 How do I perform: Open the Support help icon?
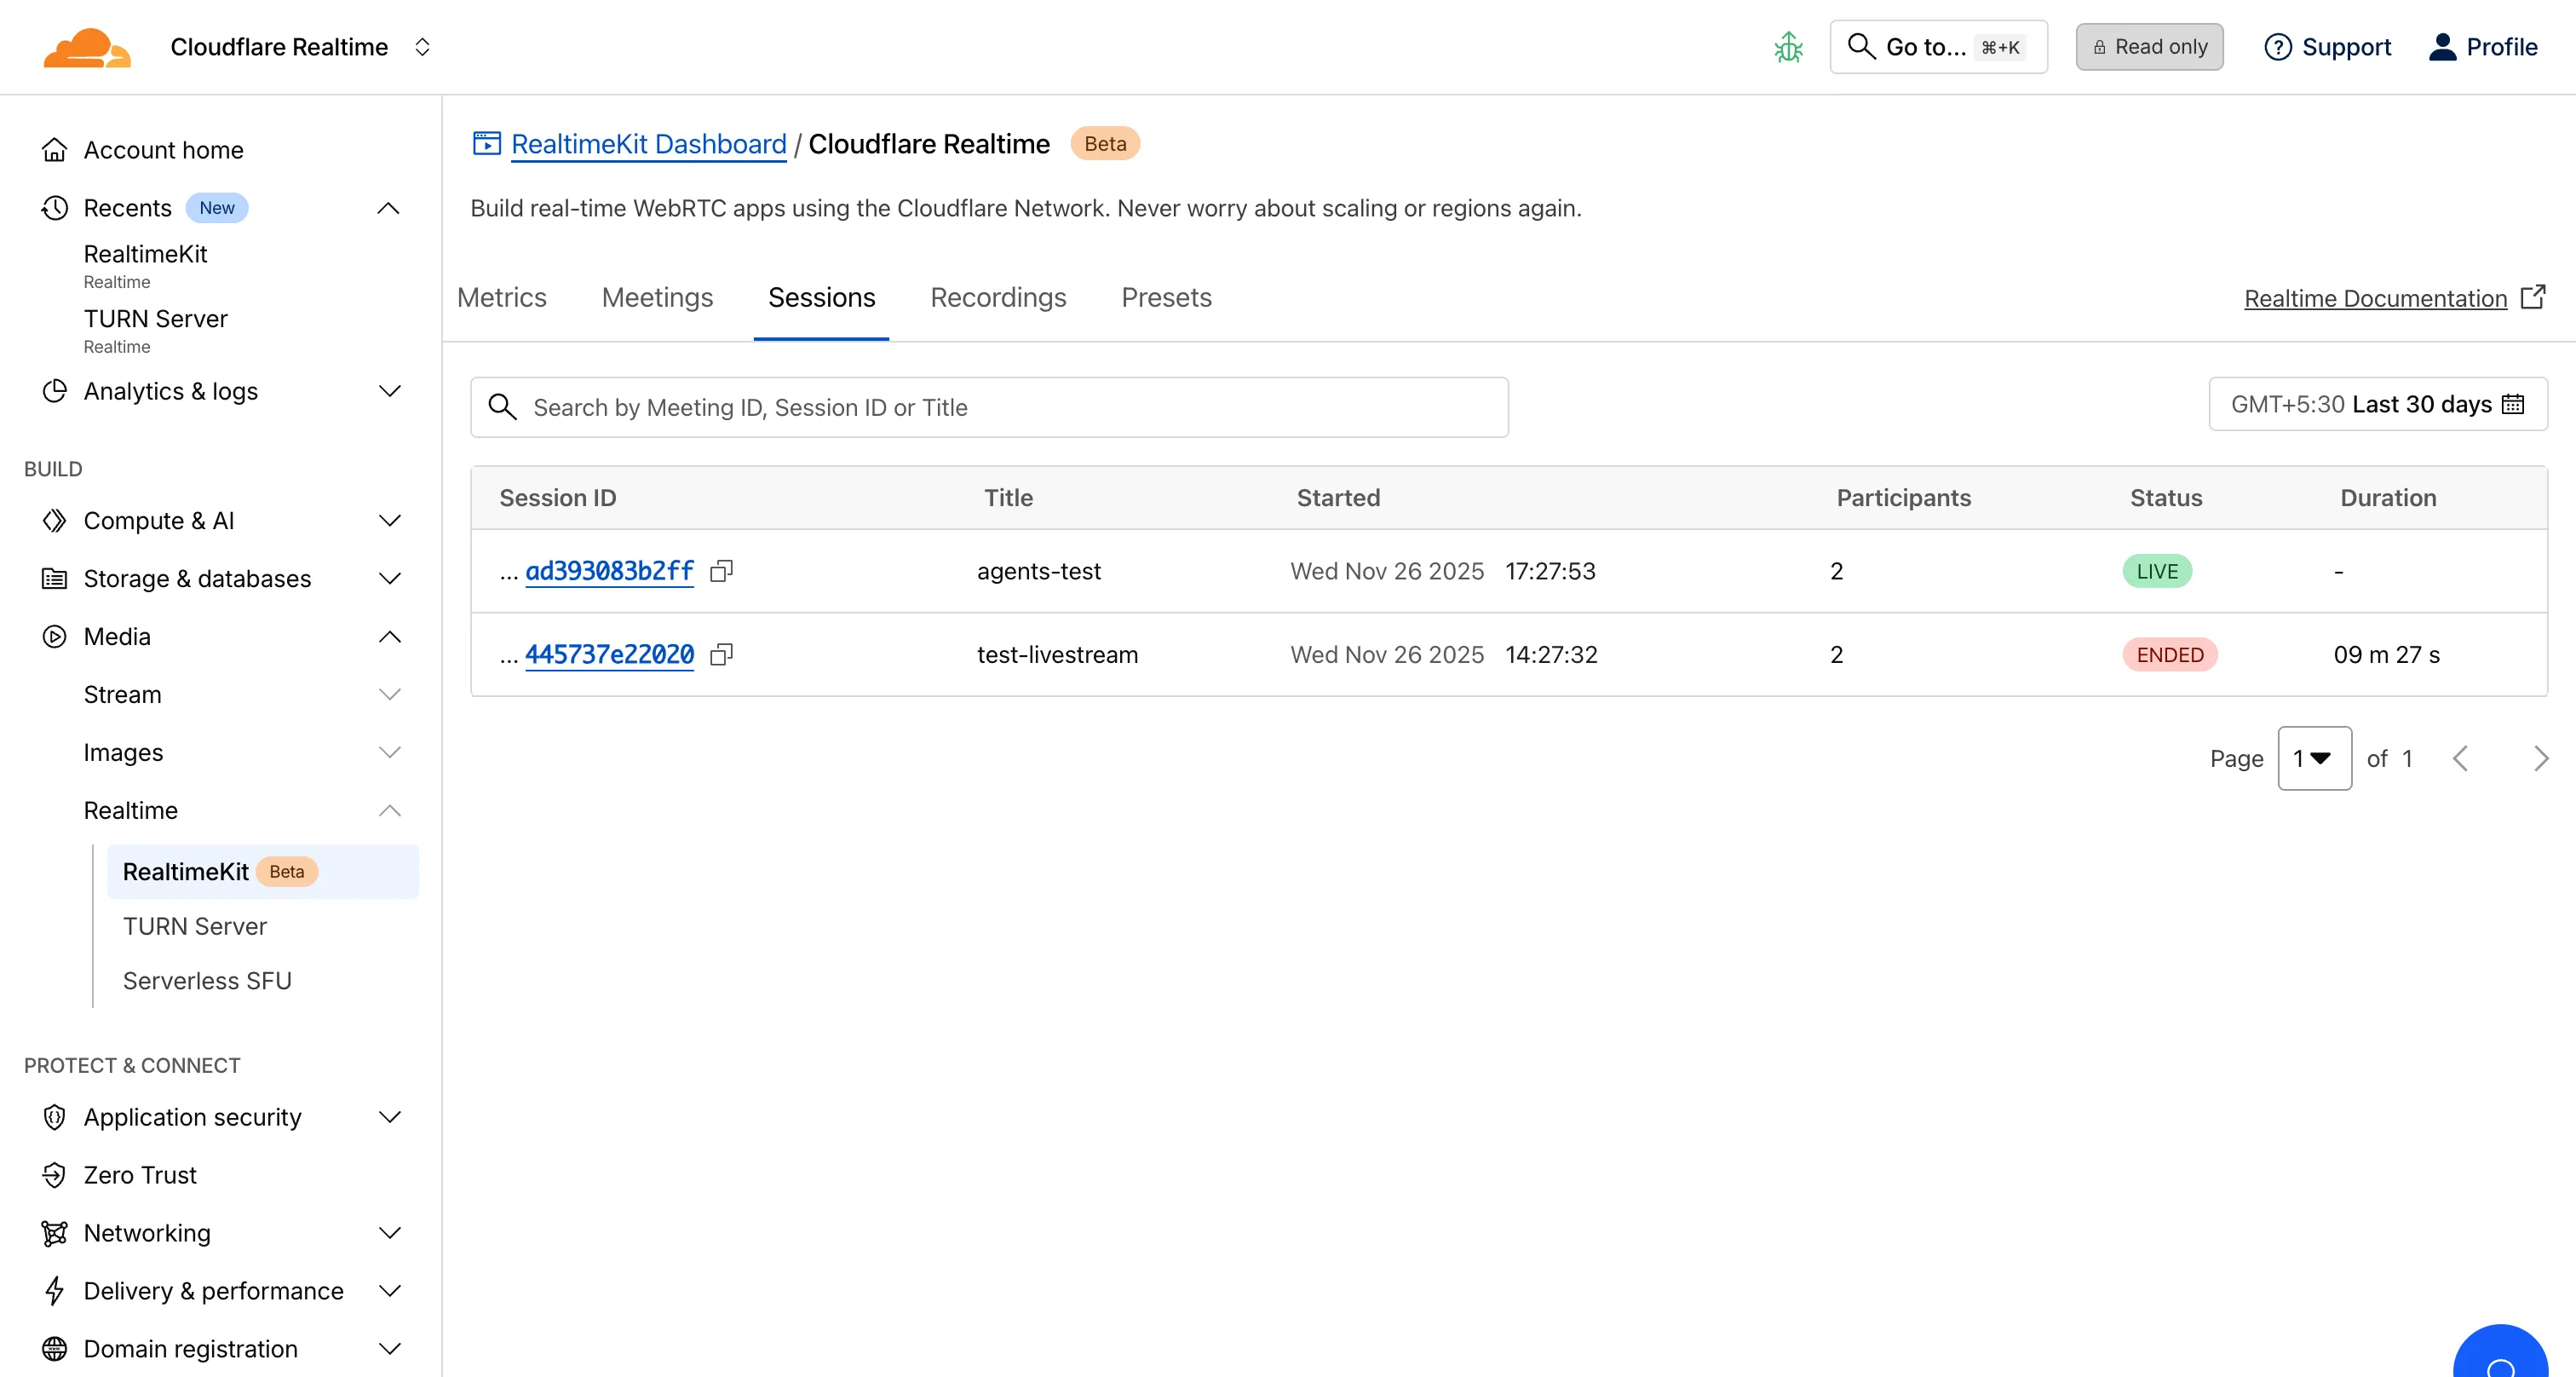2279,46
